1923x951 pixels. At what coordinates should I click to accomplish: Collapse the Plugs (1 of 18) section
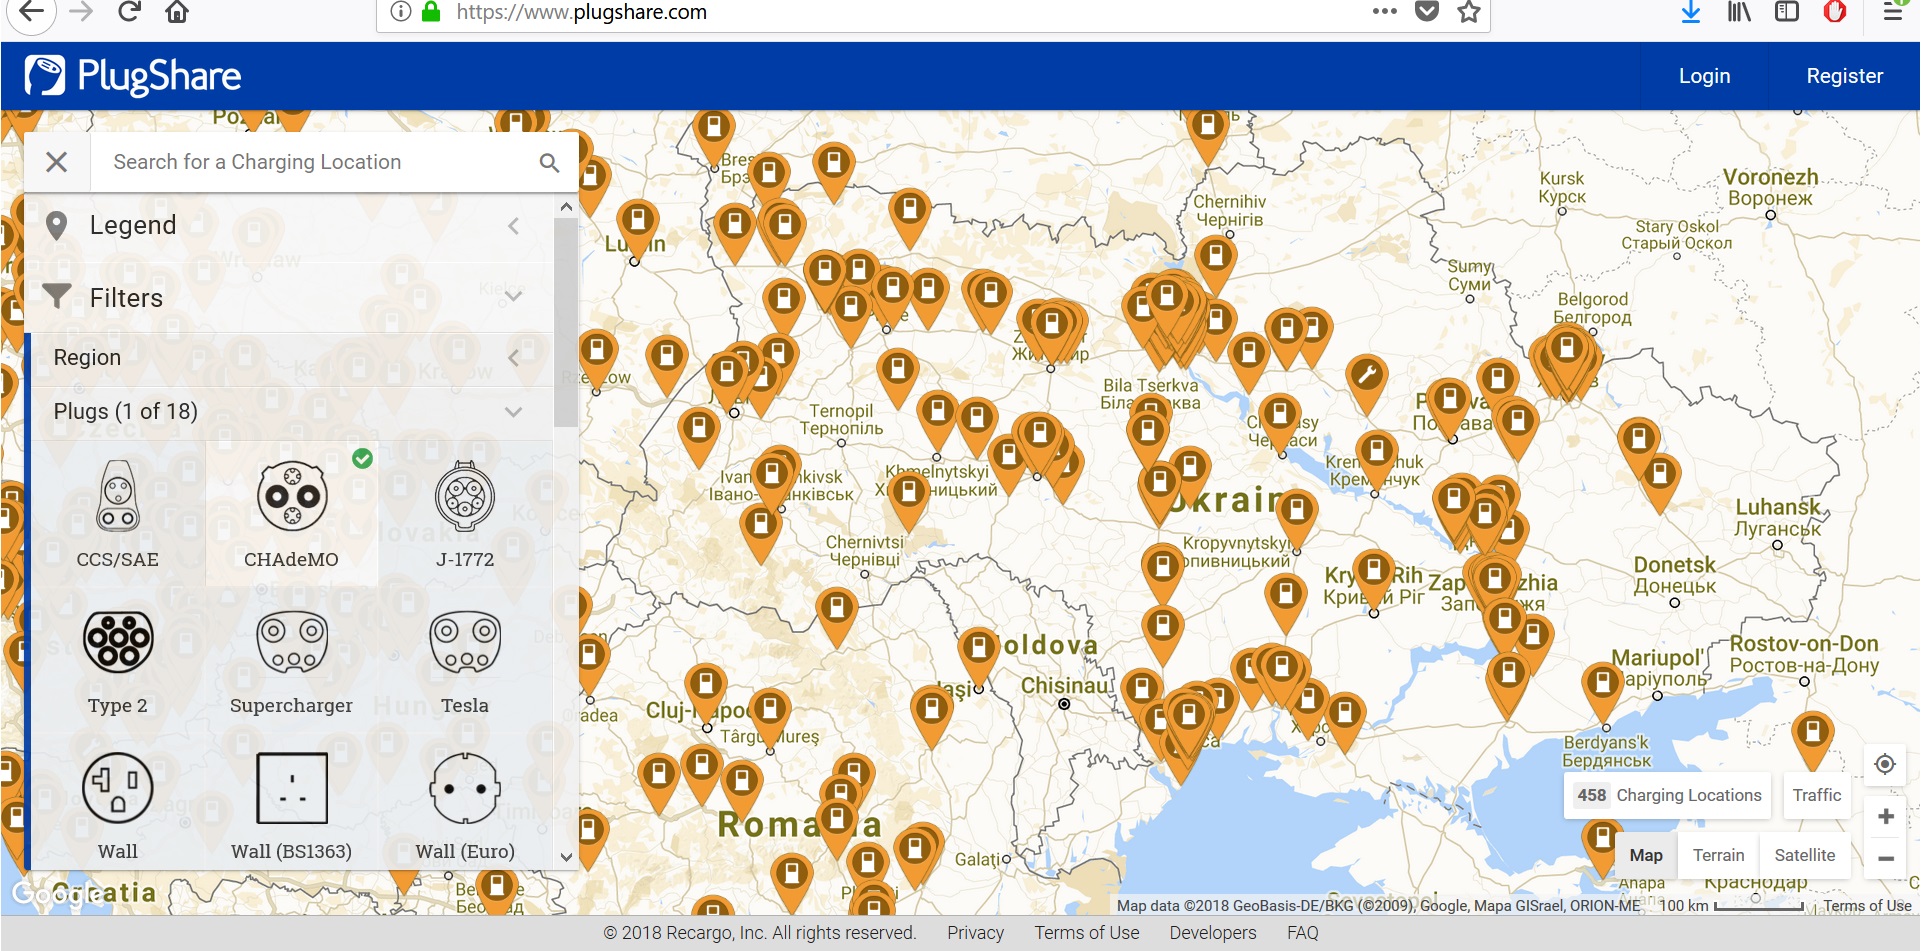[x=290, y=412]
